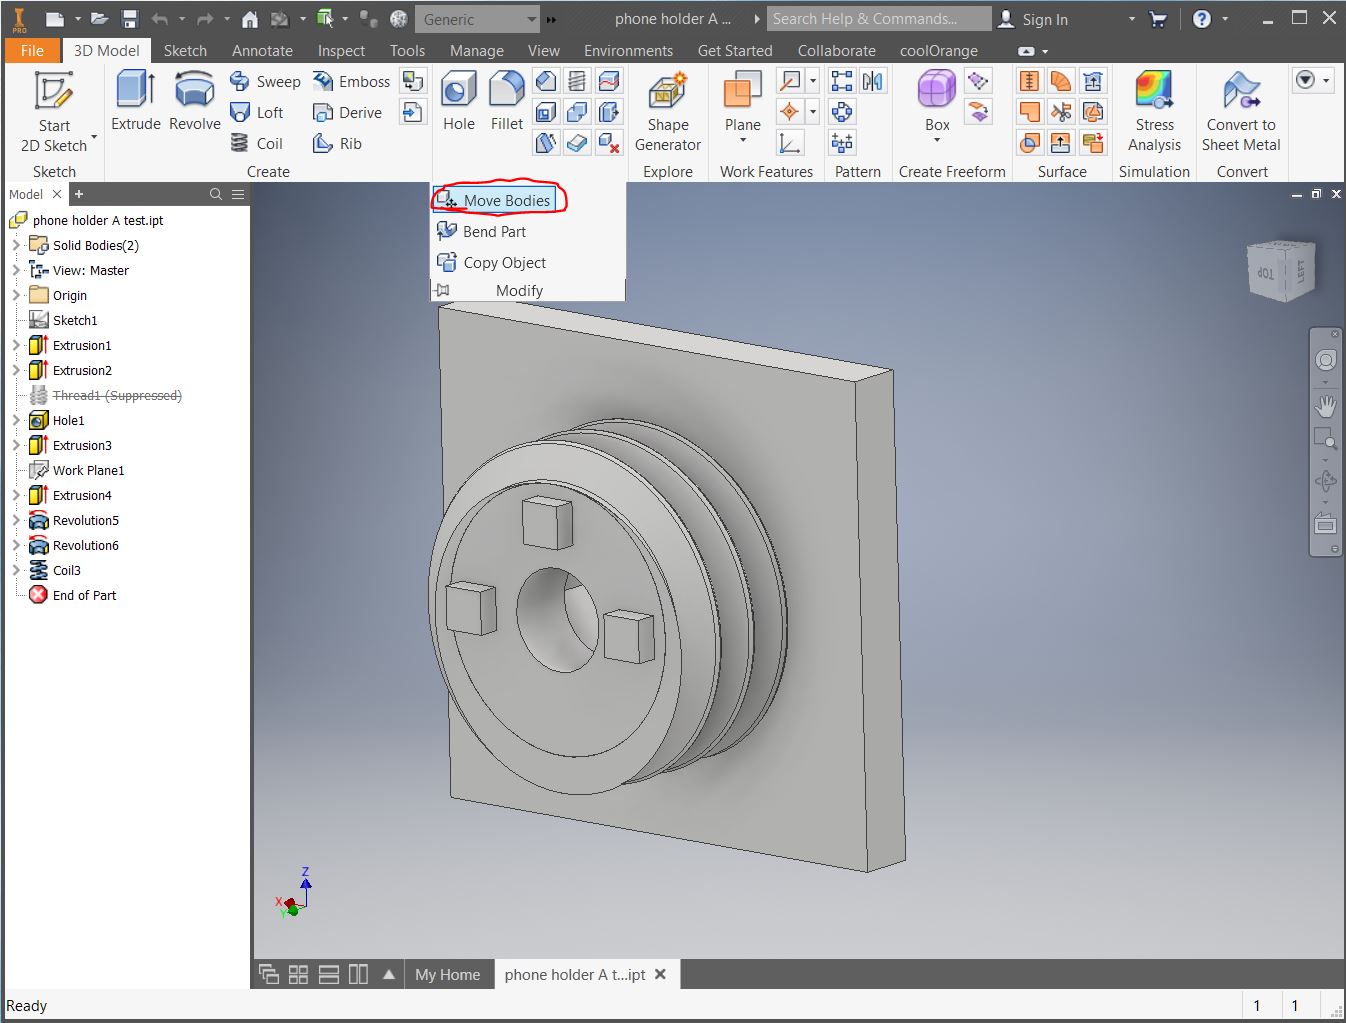
Task: Click Sign In
Action: tap(1034, 19)
